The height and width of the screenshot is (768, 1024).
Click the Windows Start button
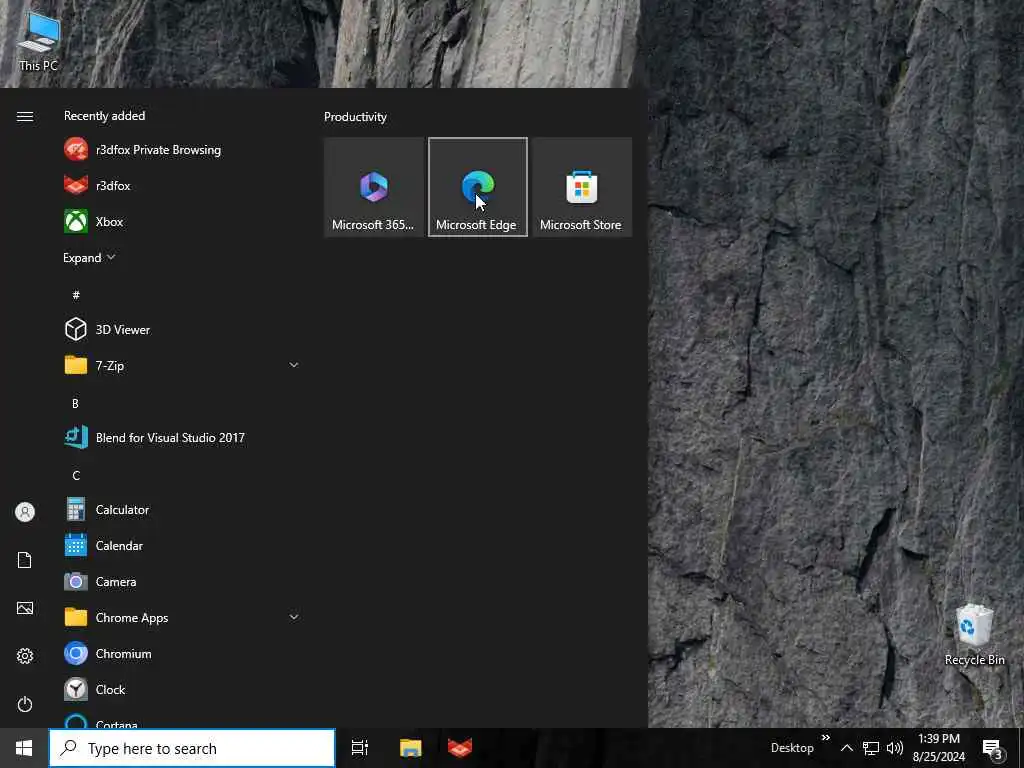click(24, 748)
